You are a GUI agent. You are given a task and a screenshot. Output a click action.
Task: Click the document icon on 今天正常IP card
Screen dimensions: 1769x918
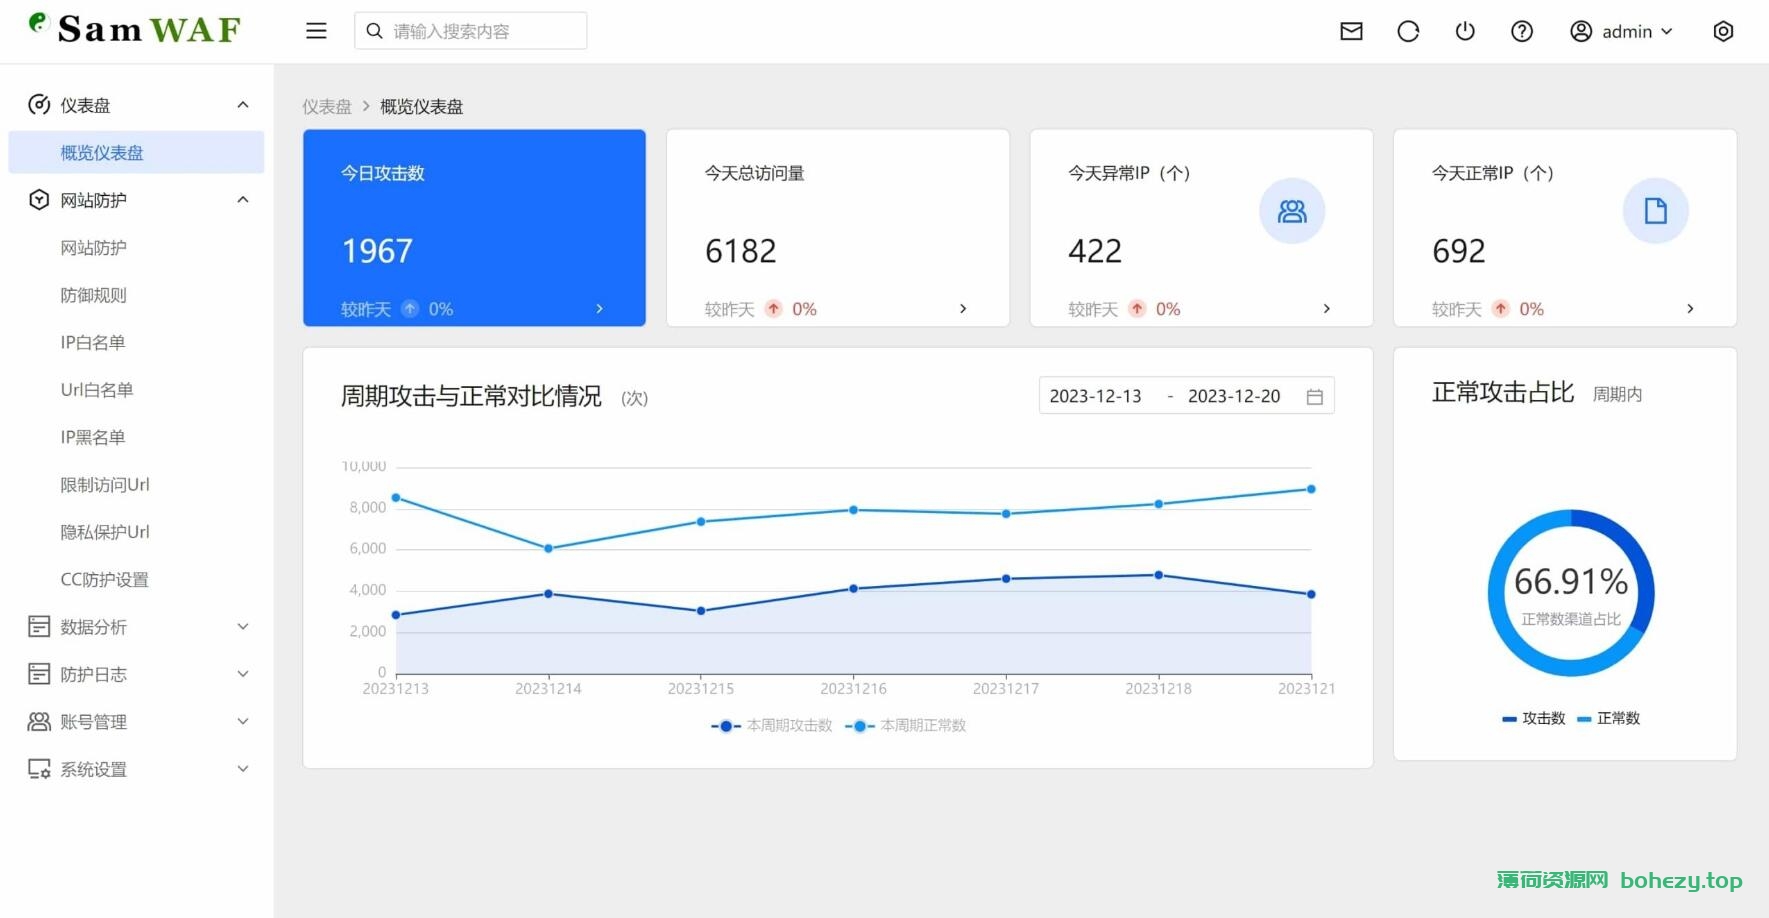click(1656, 211)
